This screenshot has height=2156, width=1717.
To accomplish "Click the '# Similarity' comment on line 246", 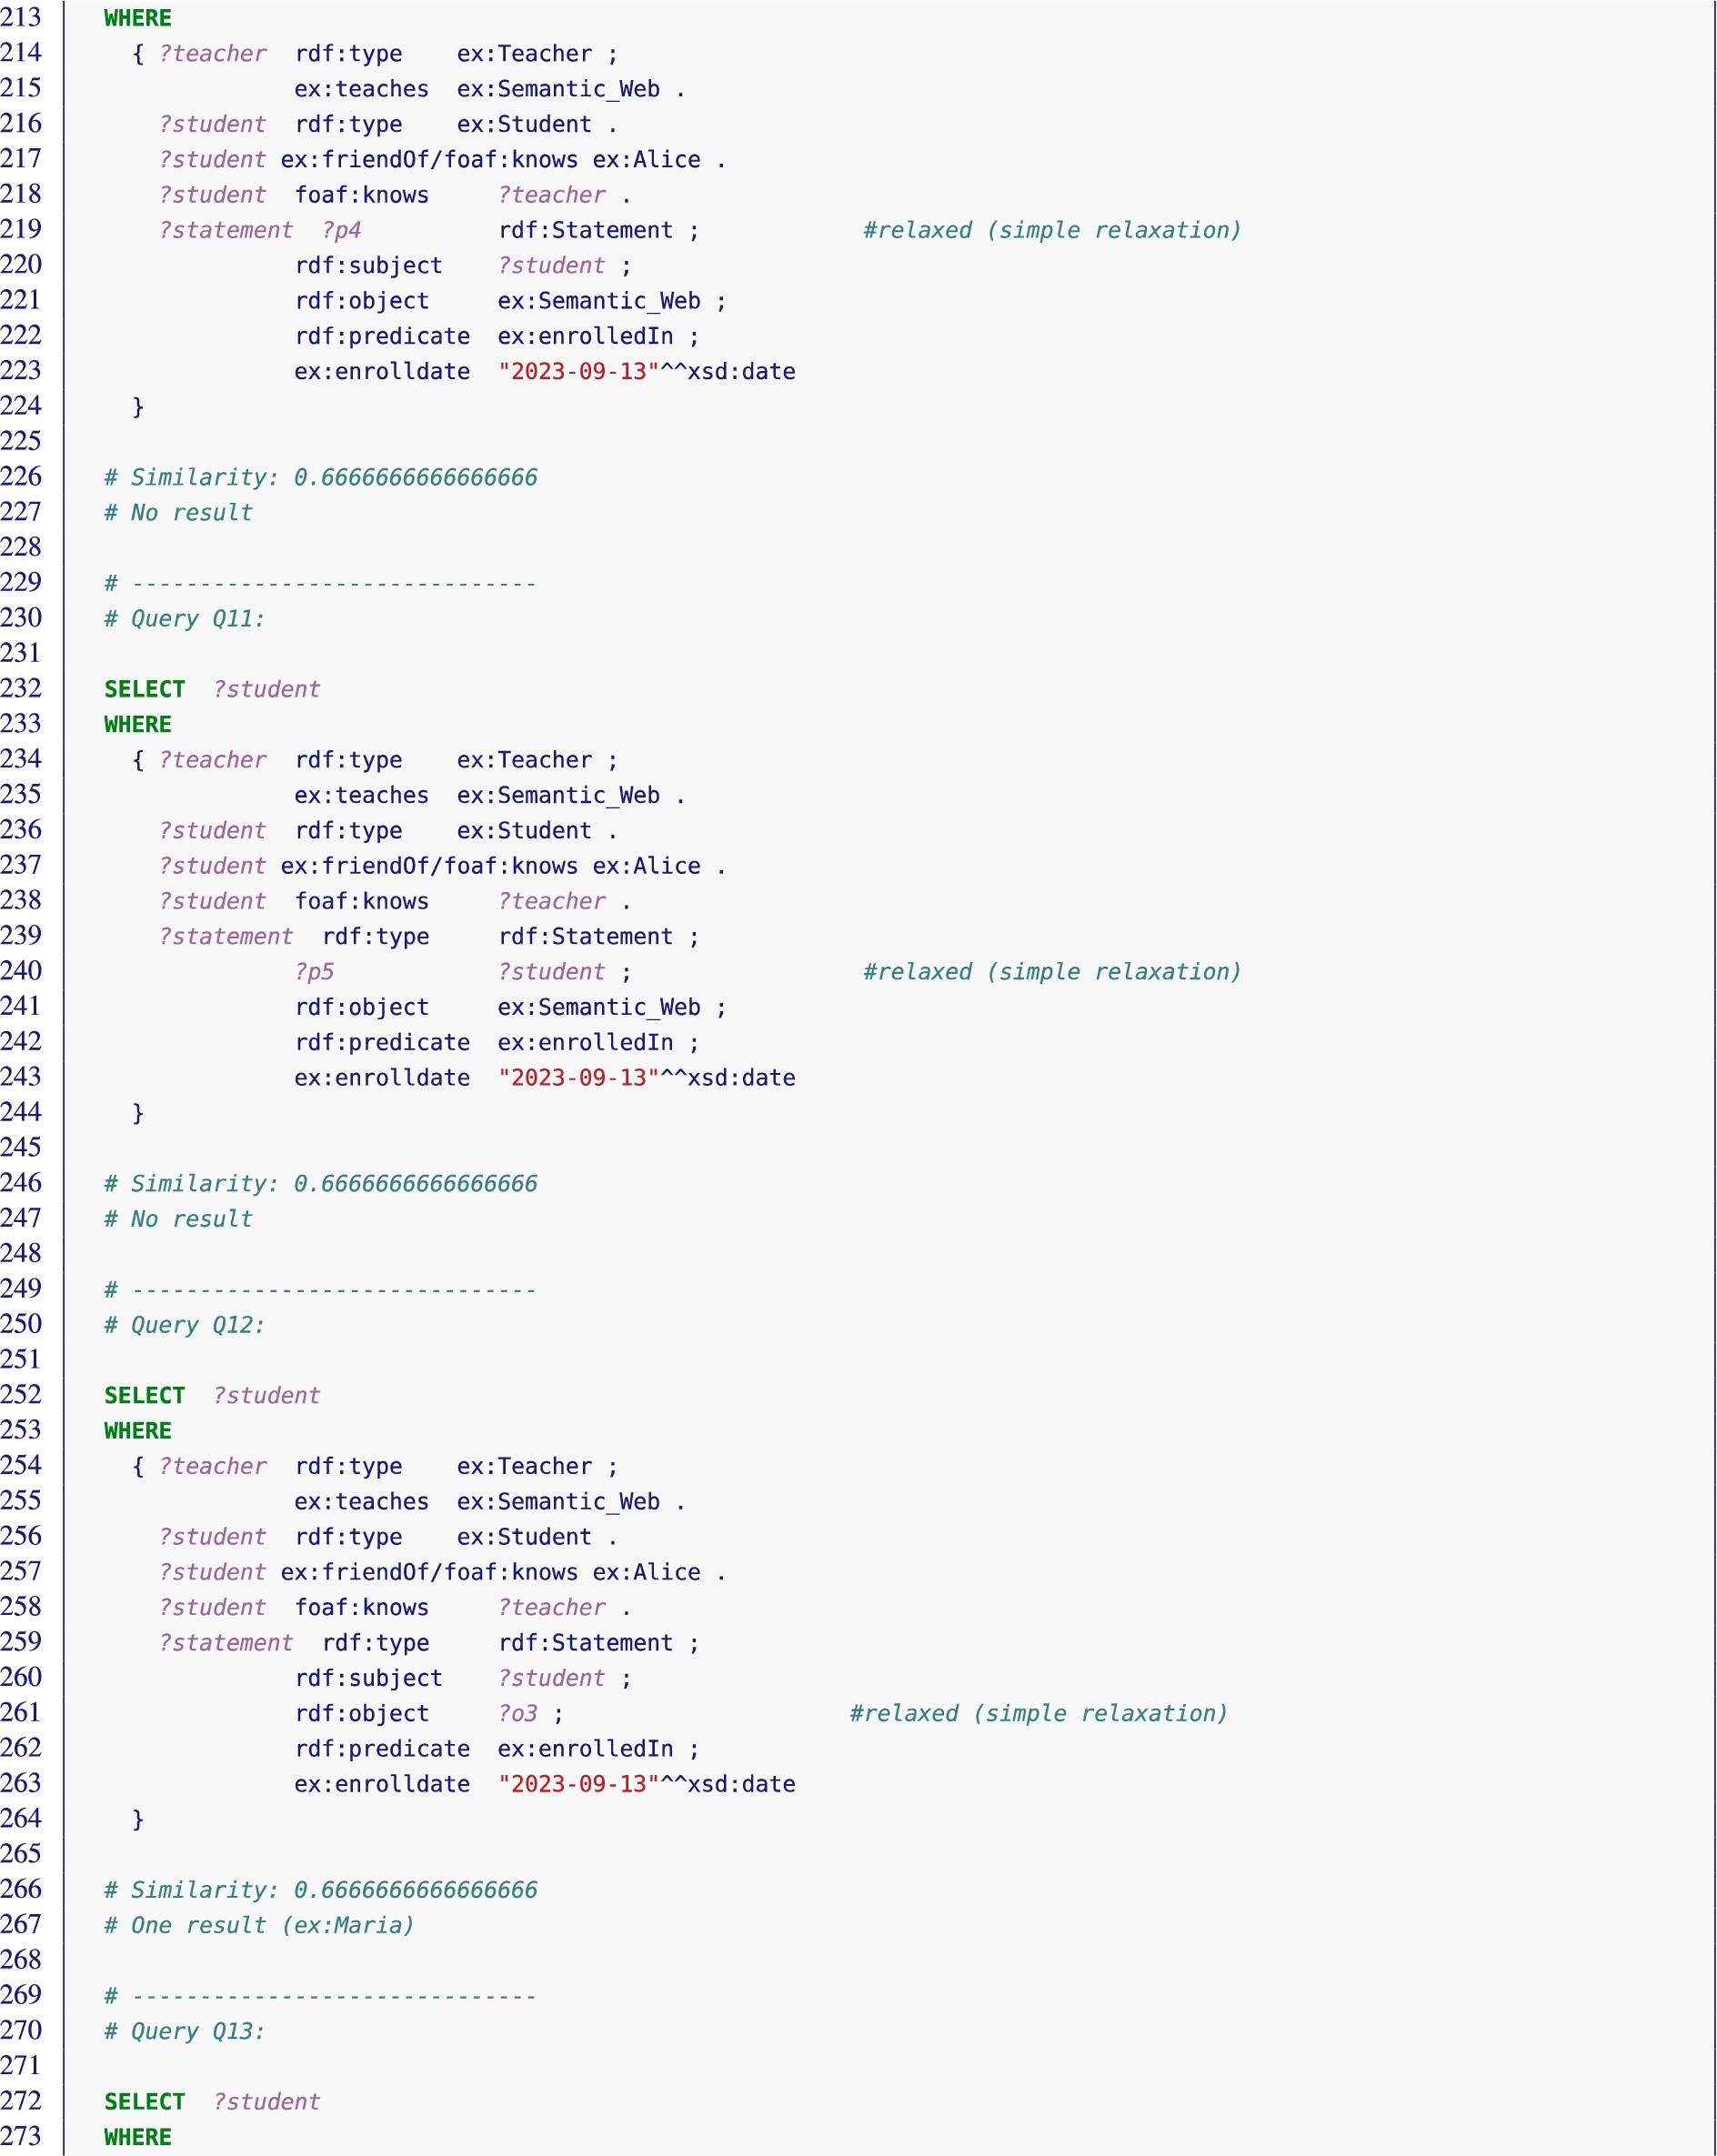I will point(321,1184).
